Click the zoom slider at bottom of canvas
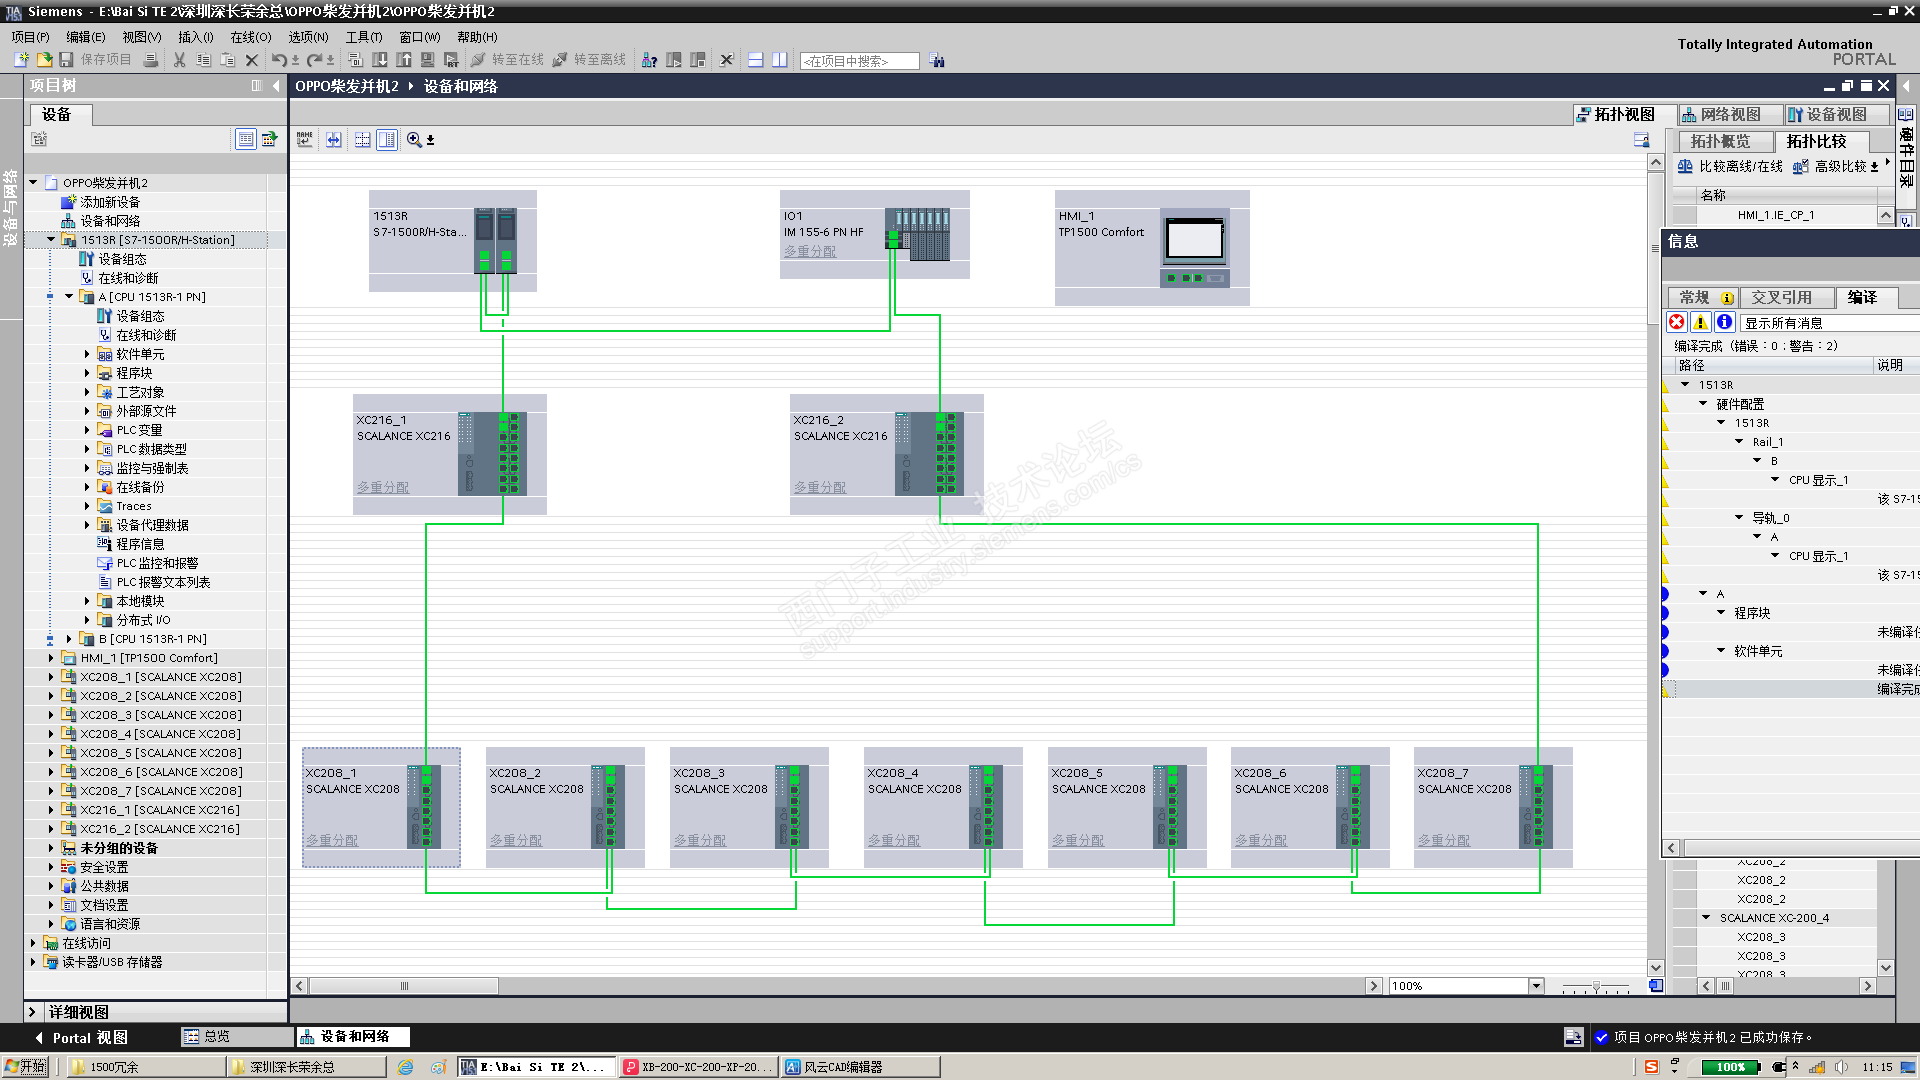Image resolution: width=1920 pixels, height=1080 pixels. pos(1596,987)
